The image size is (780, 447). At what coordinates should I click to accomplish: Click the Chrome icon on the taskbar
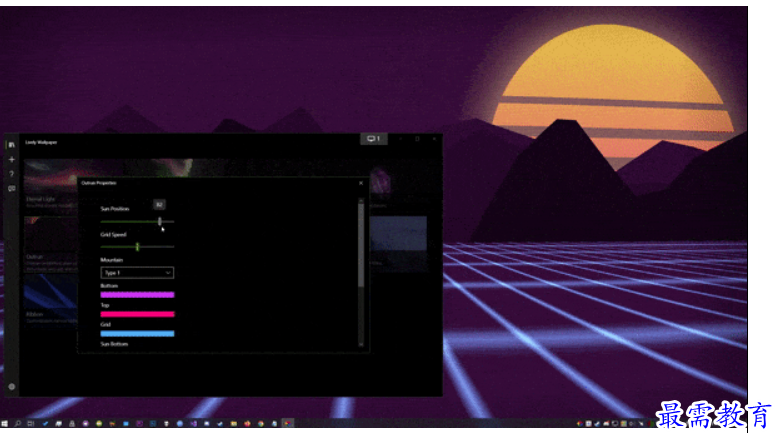tap(260, 424)
